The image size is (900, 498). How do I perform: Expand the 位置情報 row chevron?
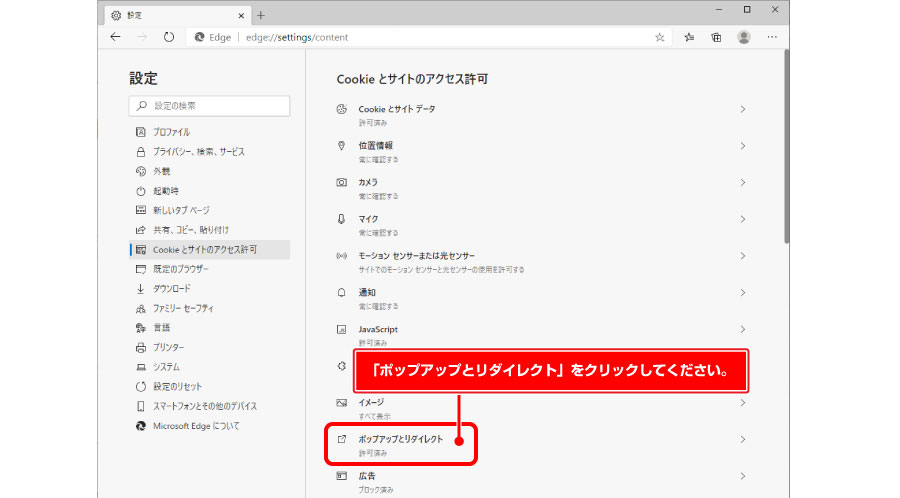743,146
